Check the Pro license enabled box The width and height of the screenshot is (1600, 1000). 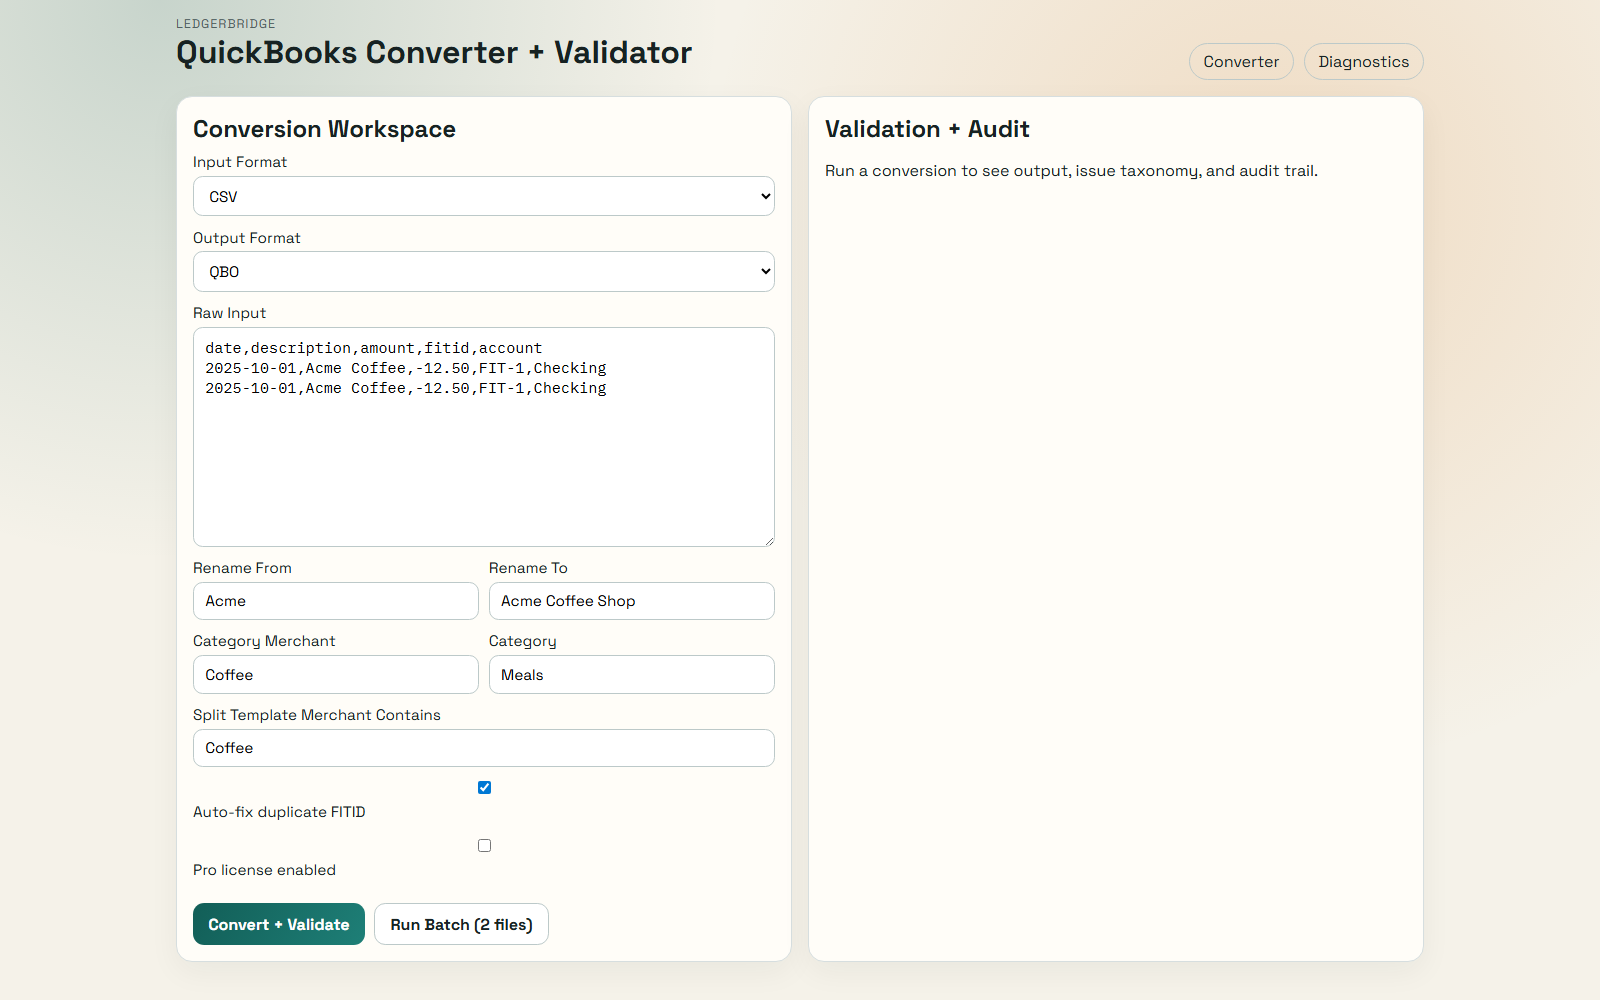(x=484, y=845)
